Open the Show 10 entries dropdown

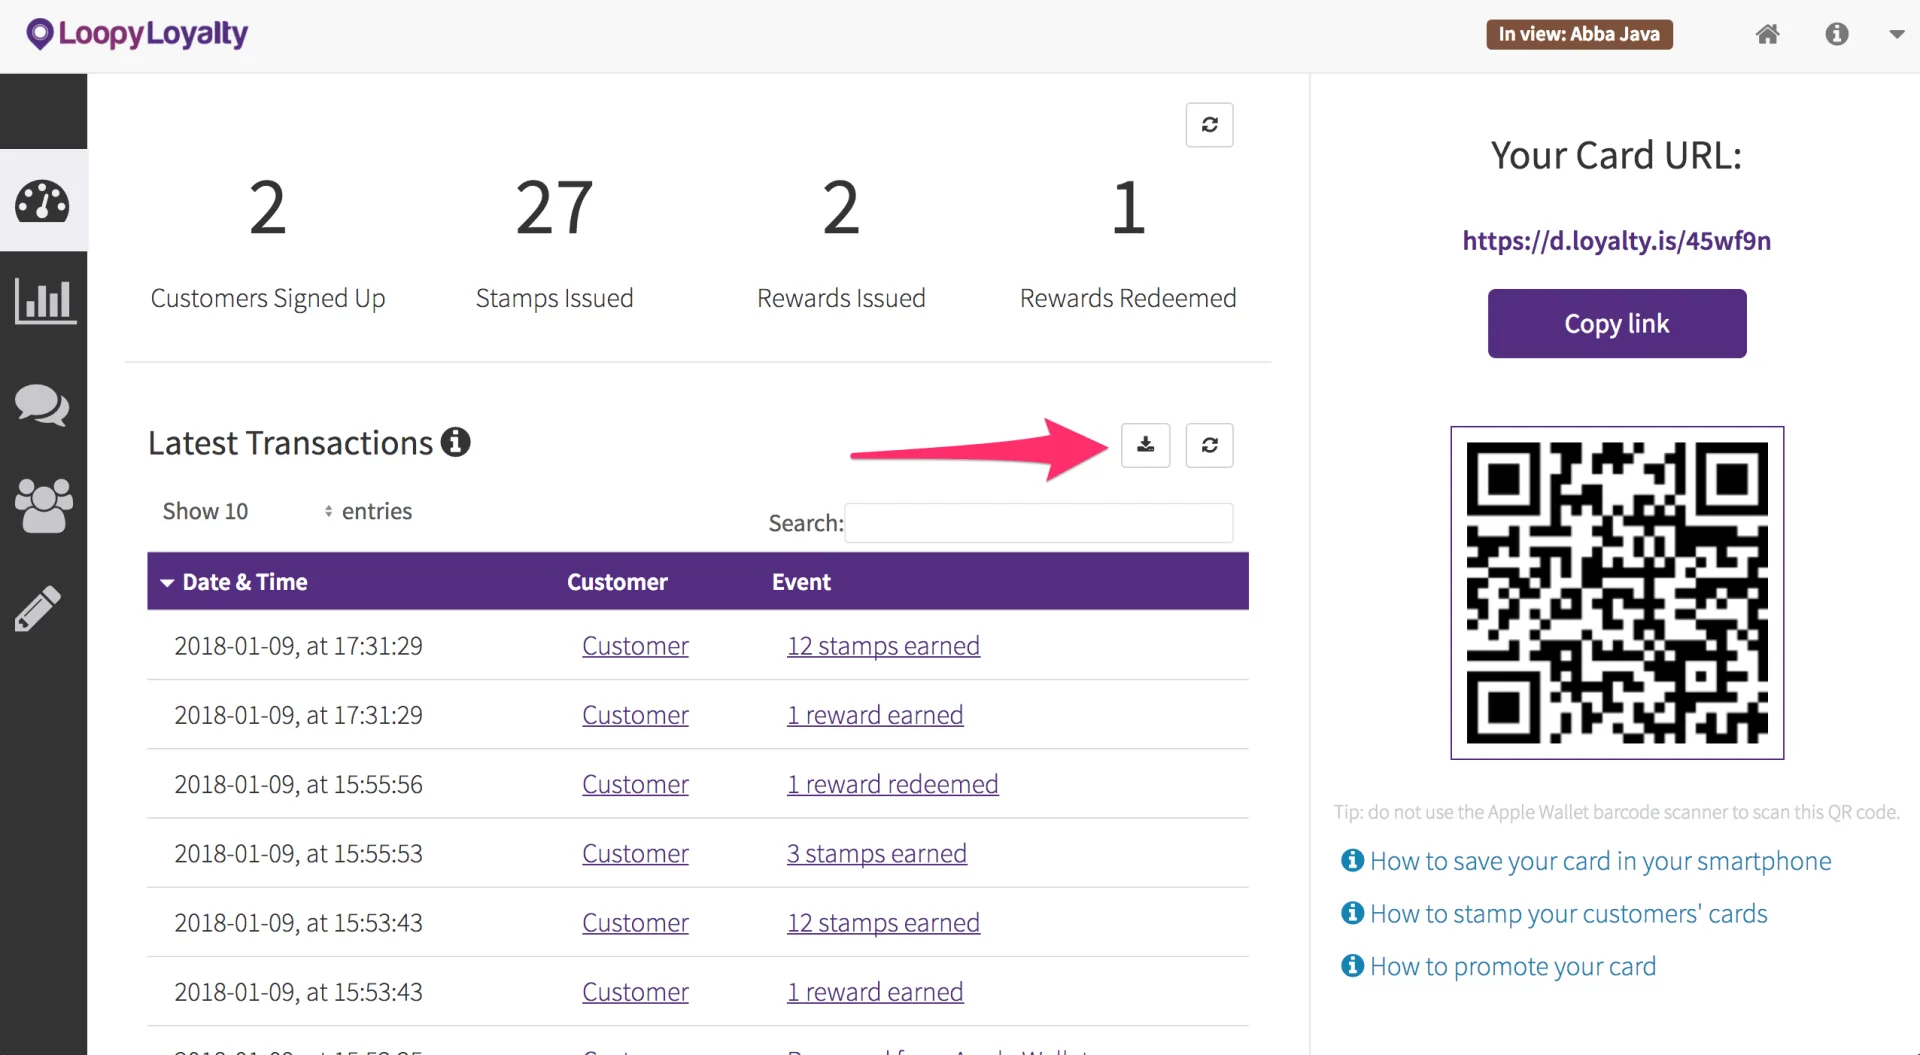point(247,511)
